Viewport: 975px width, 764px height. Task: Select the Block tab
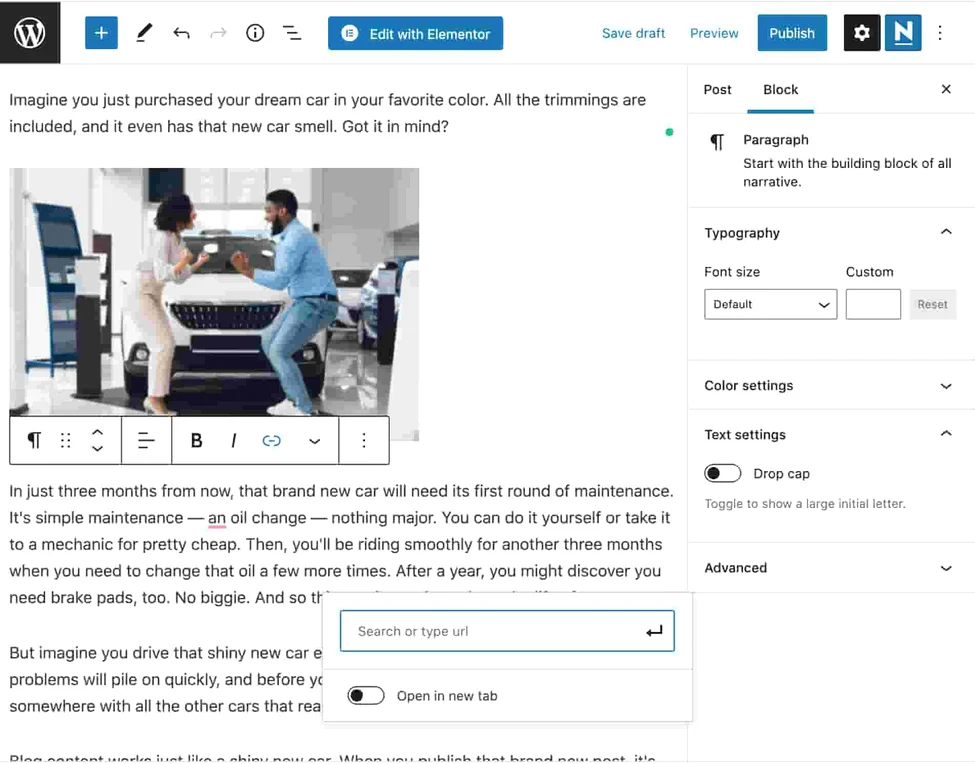tap(780, 89)
